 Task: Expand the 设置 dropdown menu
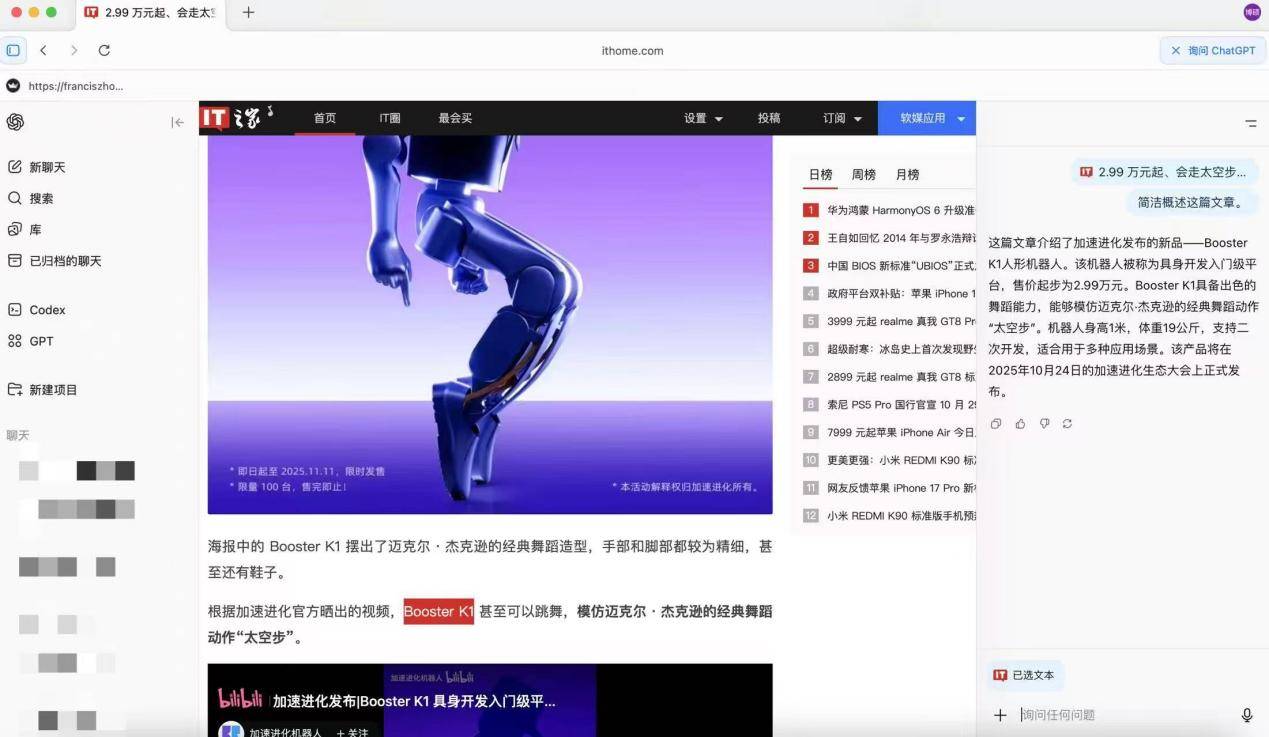[x=703, y=118]
